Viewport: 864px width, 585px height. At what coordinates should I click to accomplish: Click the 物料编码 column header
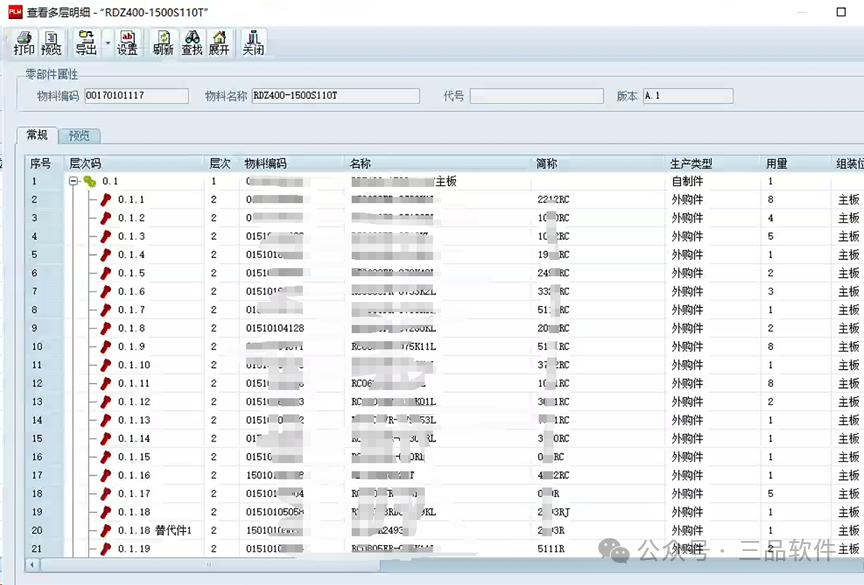[265, 163]
